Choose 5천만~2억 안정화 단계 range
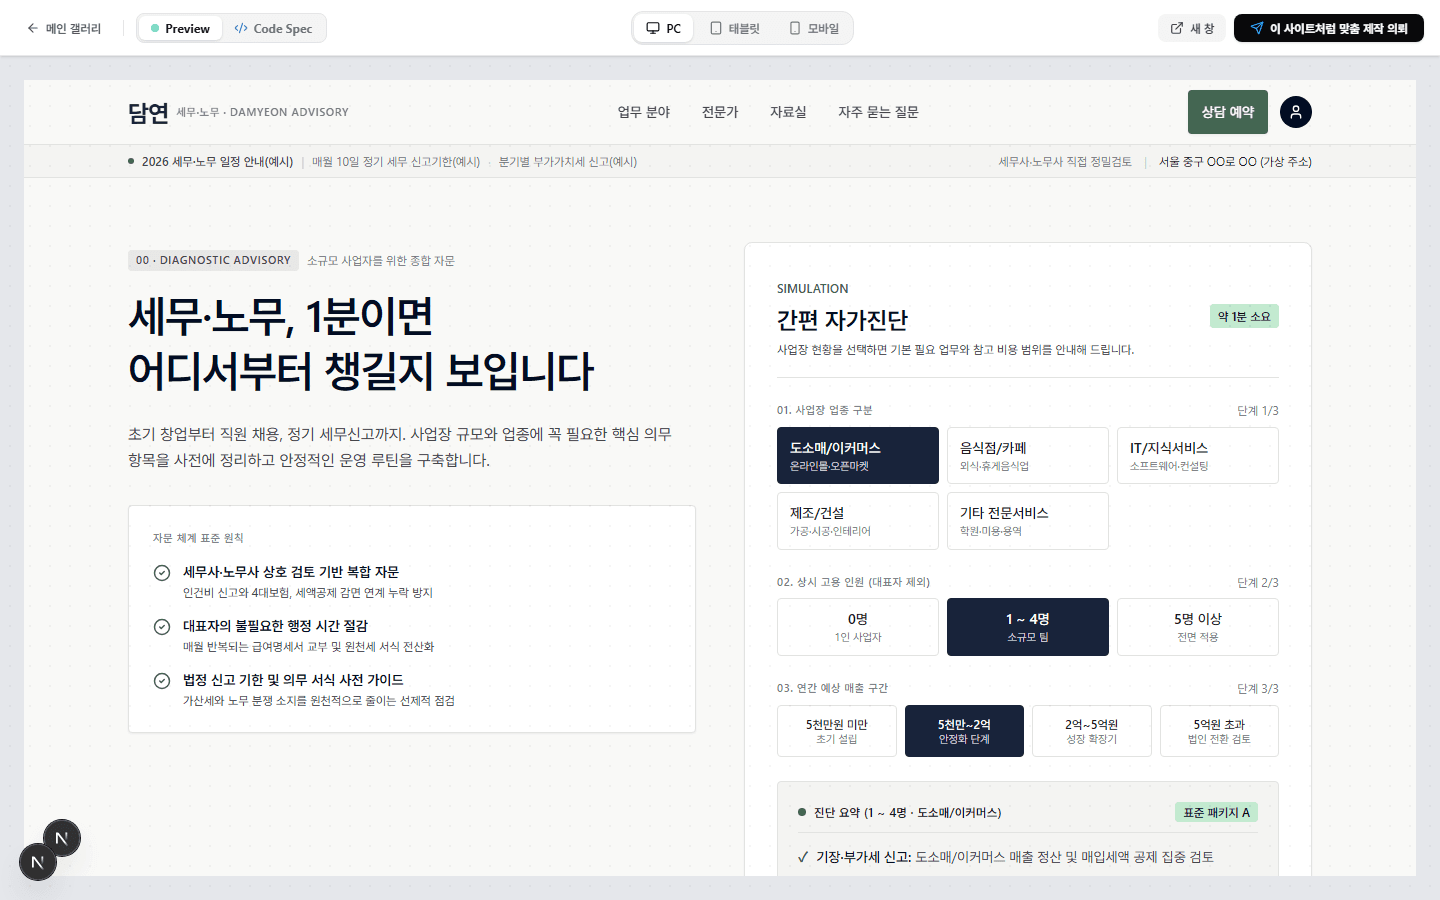This screenshot has width=1440, height=900. [x=964, y=731]
